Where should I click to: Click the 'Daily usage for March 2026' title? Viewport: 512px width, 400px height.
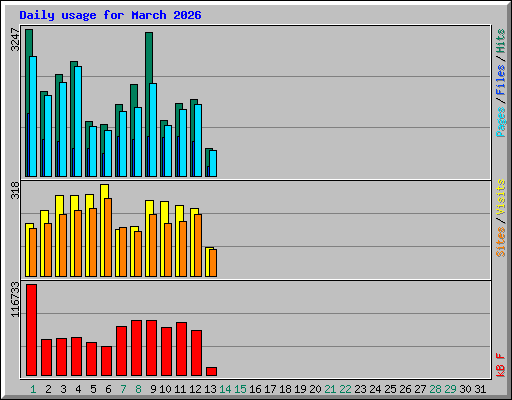click(x=110, y=15)
